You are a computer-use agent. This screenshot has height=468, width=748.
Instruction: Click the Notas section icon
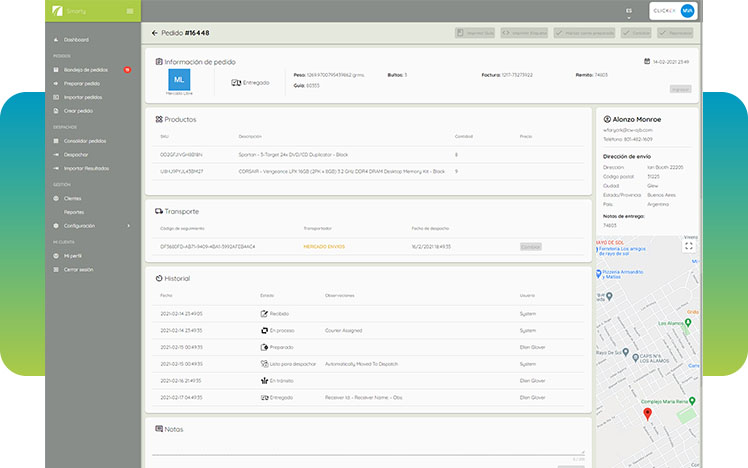click(x=159, y=428)
